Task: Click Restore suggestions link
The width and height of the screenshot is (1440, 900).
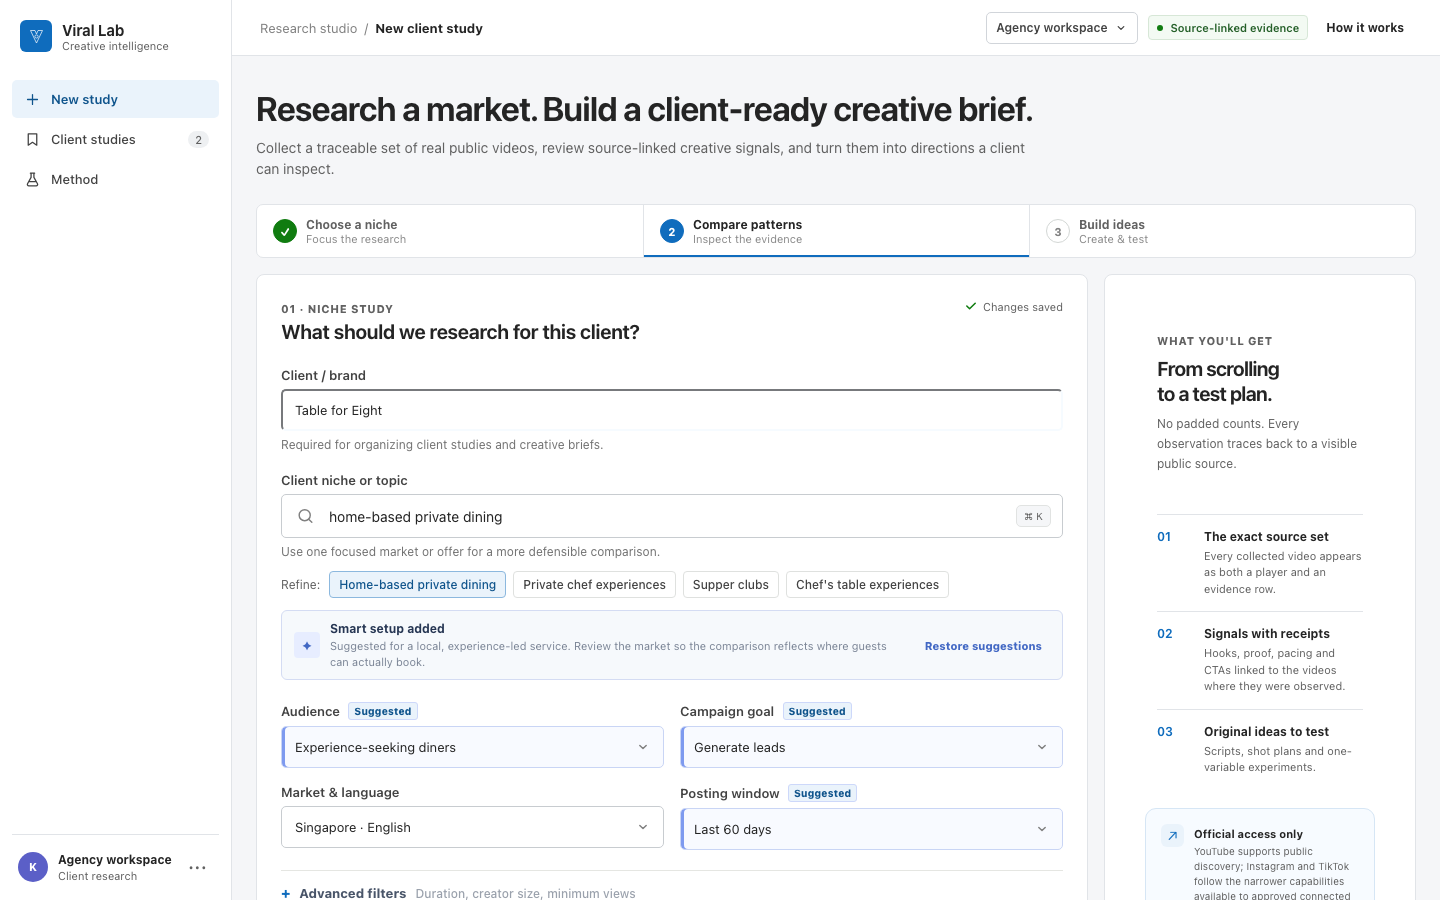Action: pos(983,646)
